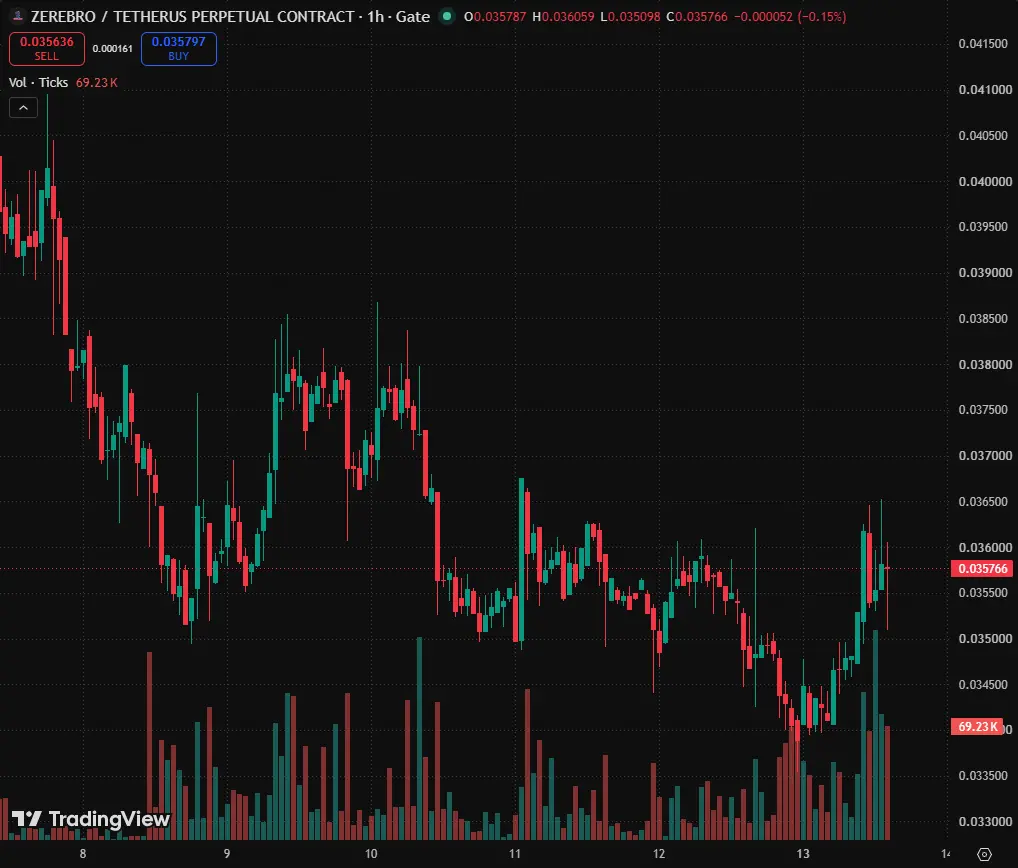Select the Vol · Ticks indicator label

click(x=38, y=82)
